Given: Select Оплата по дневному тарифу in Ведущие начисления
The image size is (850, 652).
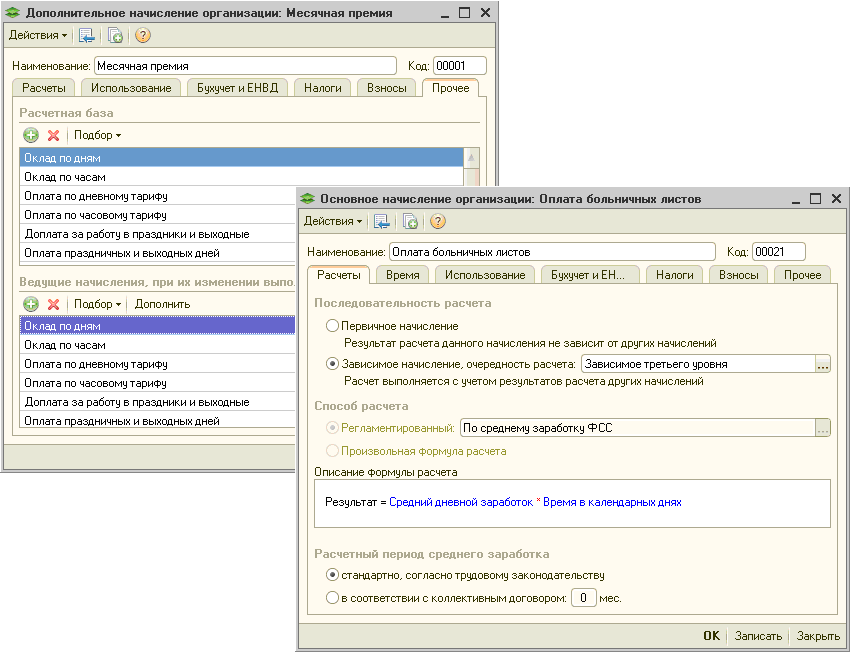Looking at the screenshot, I should click(158, 364).
